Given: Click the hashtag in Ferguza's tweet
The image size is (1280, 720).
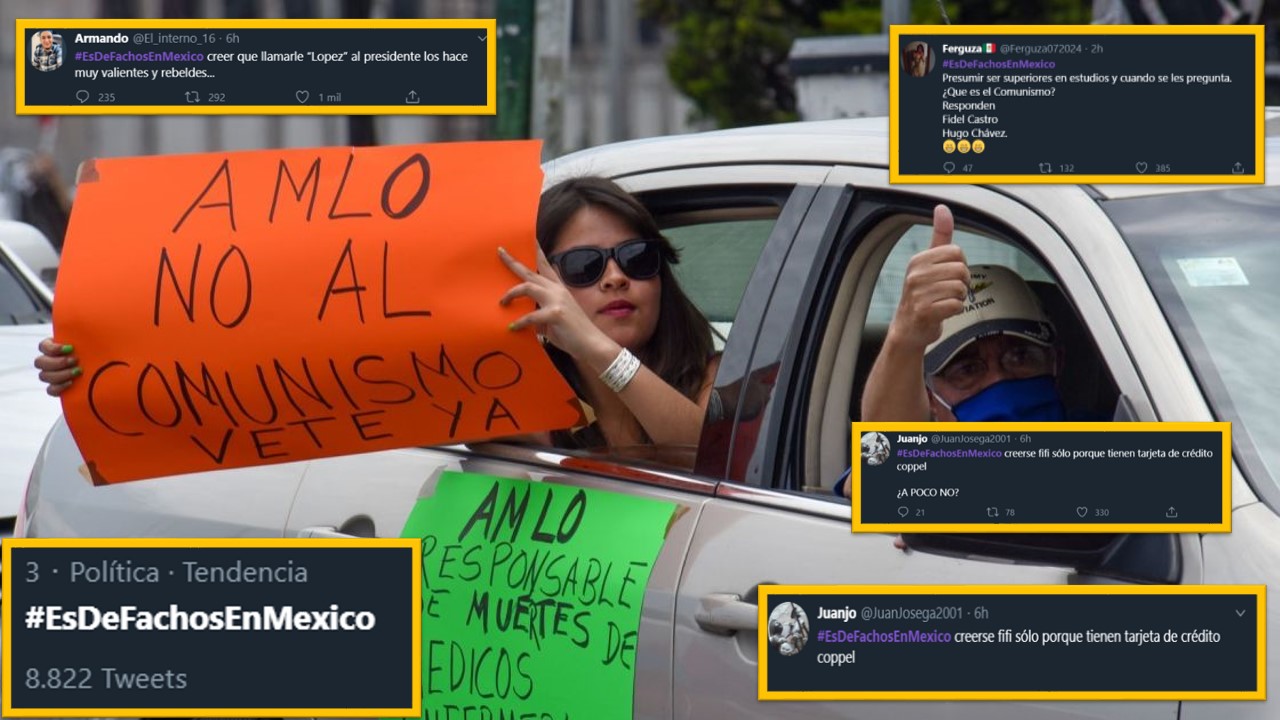Looking at the screenshot, I should (x=999, y=63).
